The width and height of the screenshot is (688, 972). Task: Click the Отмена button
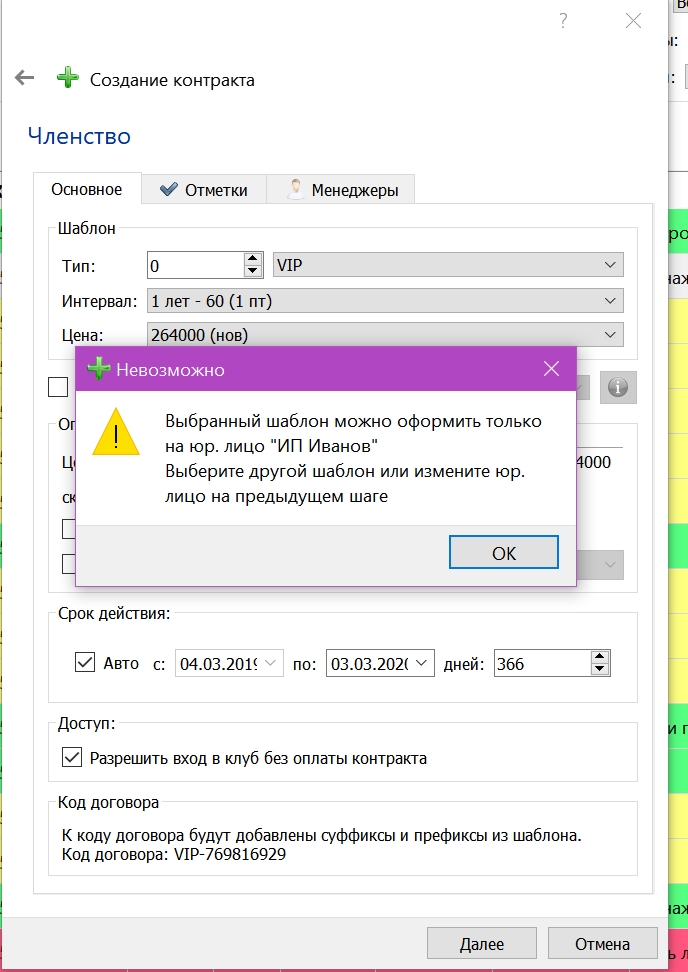(602, 944)
